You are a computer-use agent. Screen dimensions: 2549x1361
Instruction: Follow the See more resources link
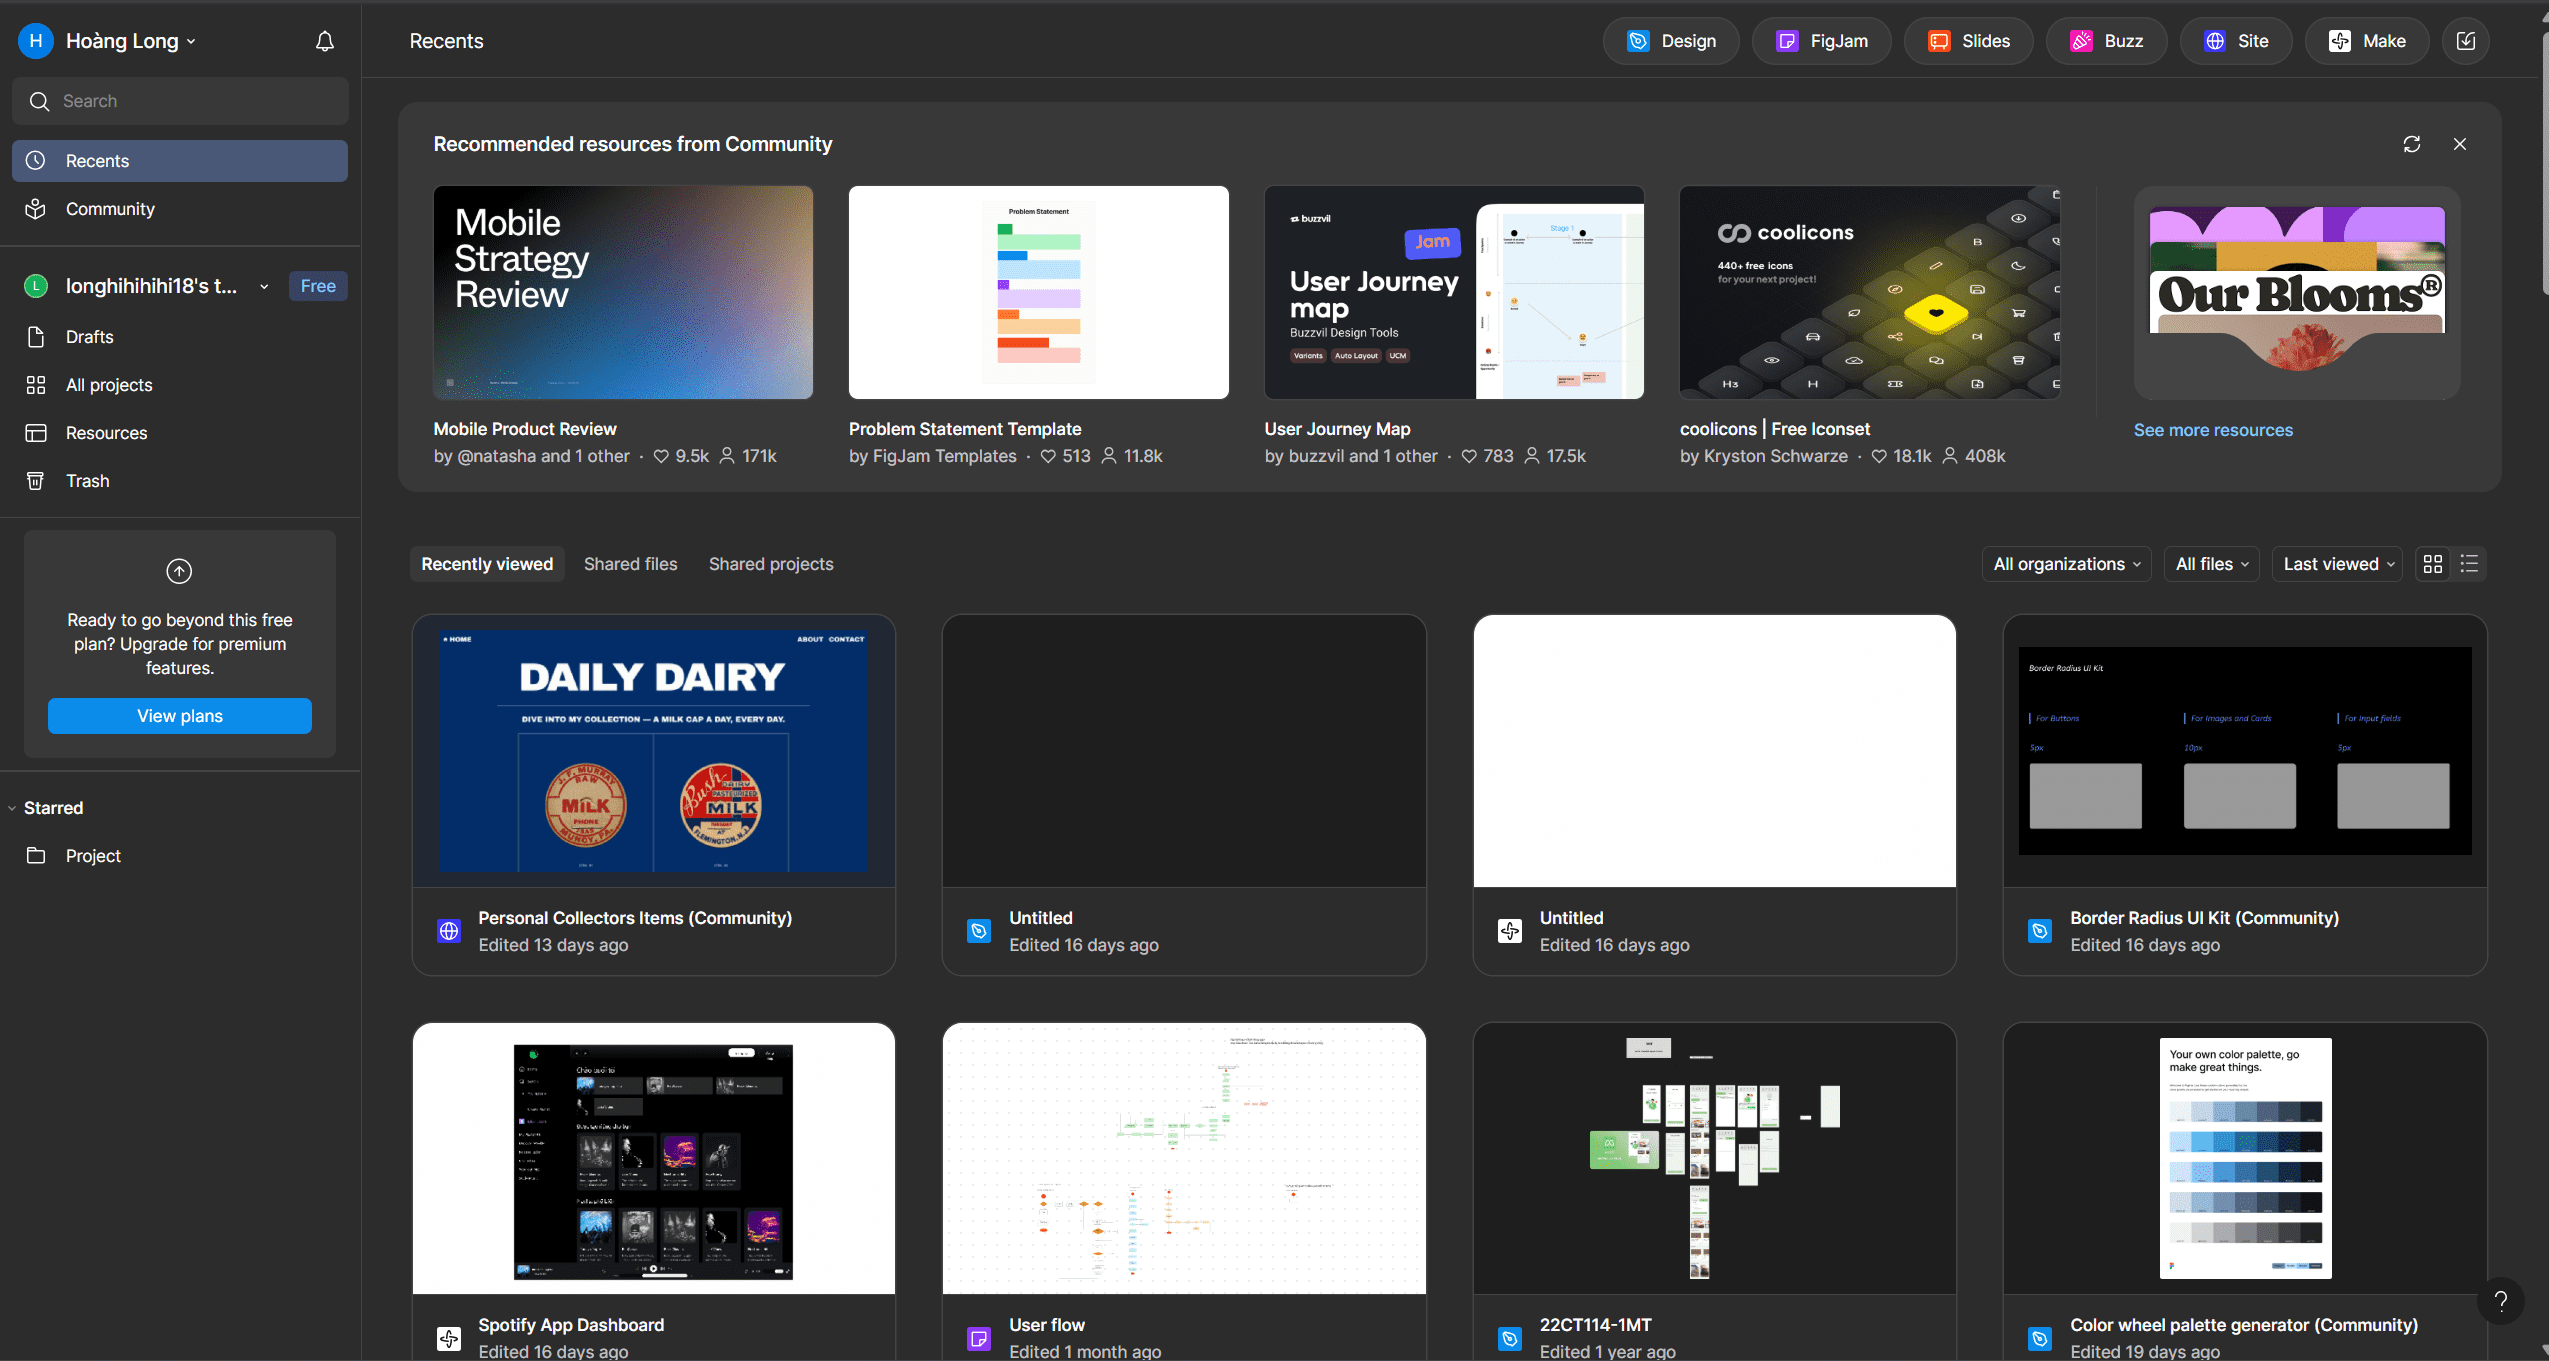click(2212, 430)
